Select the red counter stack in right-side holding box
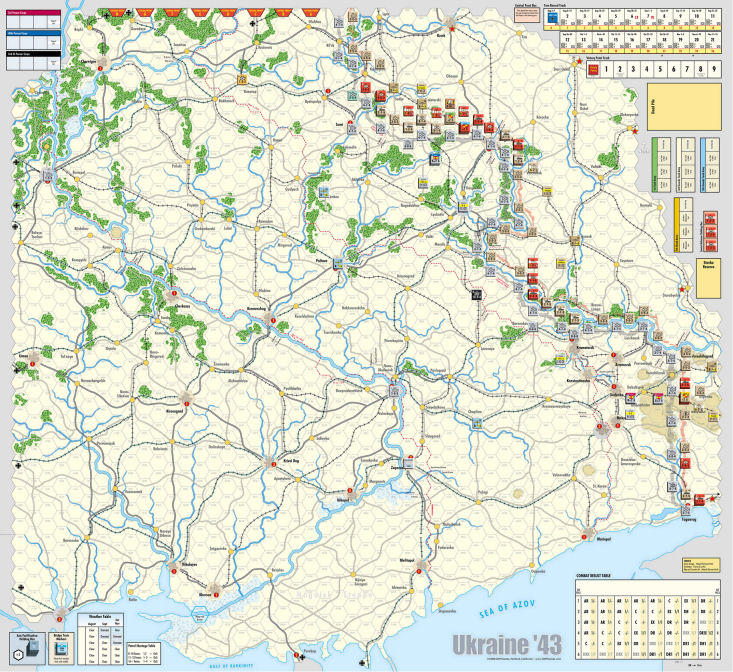Viewport: 733px width, 672px height. [710, 231]
